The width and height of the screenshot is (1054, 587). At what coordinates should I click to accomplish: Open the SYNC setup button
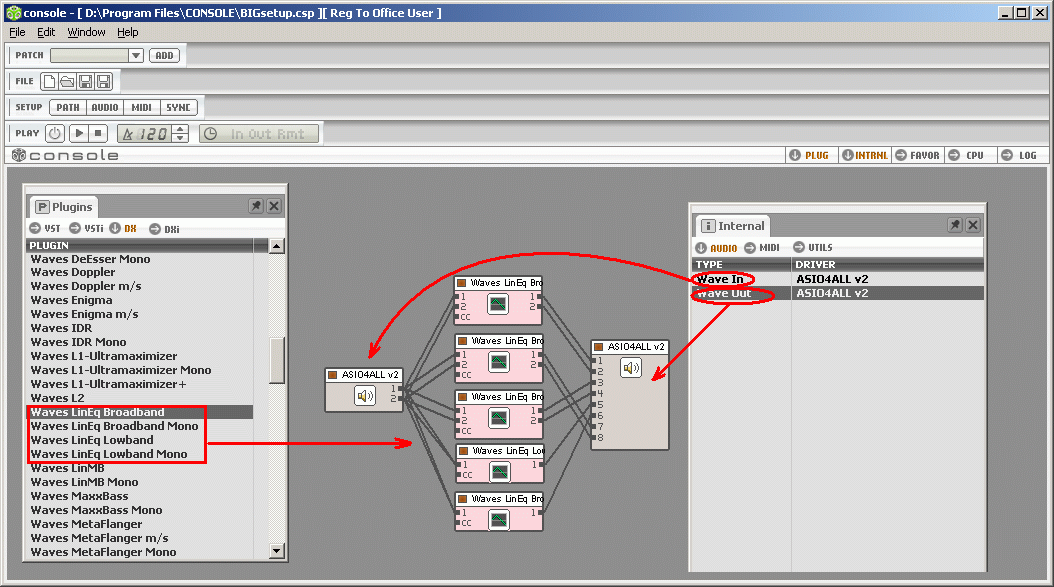click(179, 108)
